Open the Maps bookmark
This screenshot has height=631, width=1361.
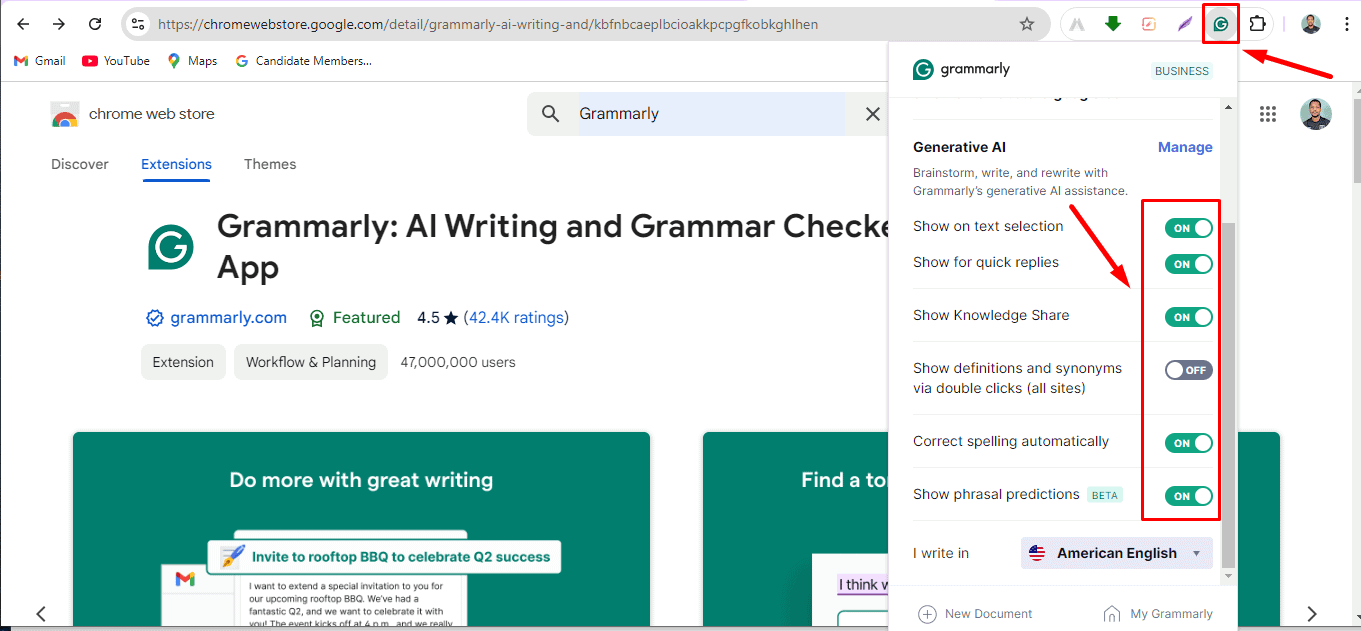[192, 61]
